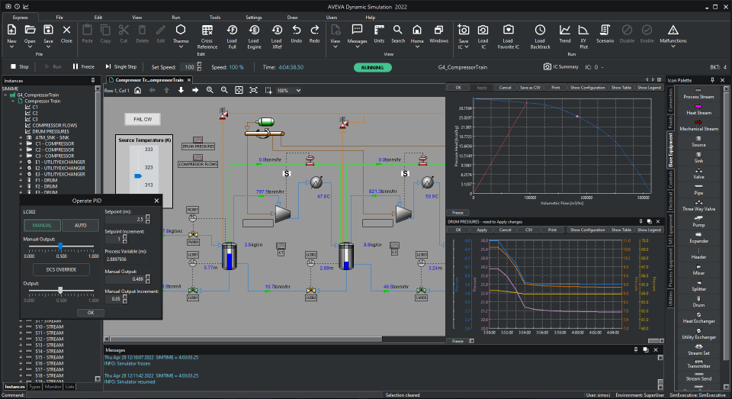The height and width of the screenshot is (399, 732).
Task: Click the fit-to-window icon on flowsheet toolbar
Action: [x=239, y=90]
